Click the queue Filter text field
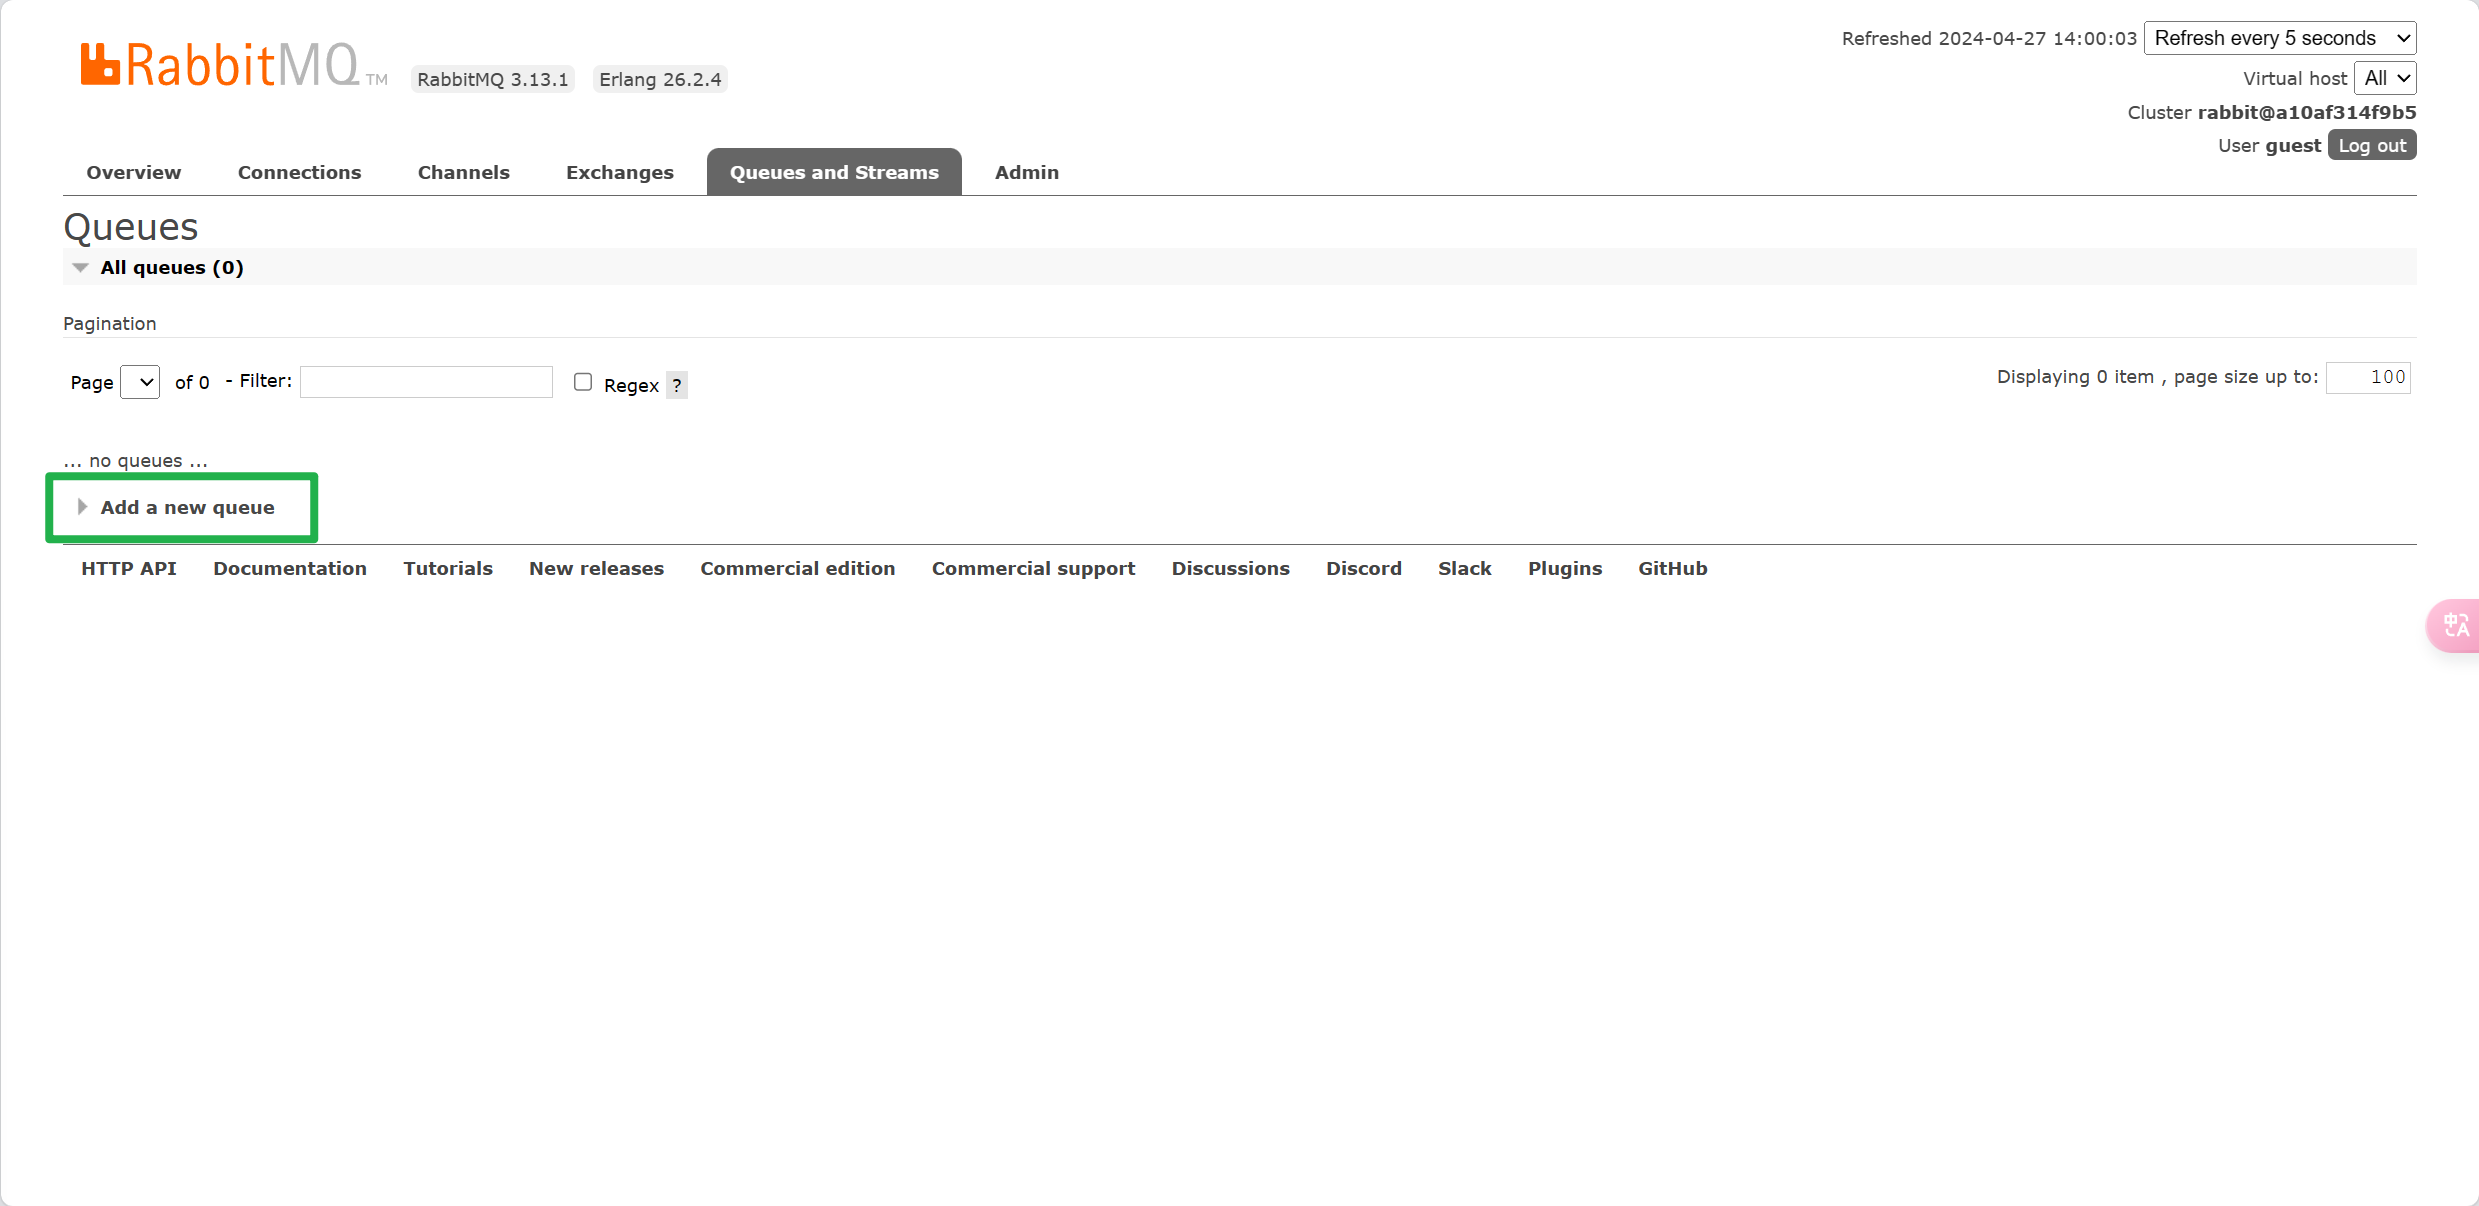This screenshot has height=1206, width=2479. [426, 382]
